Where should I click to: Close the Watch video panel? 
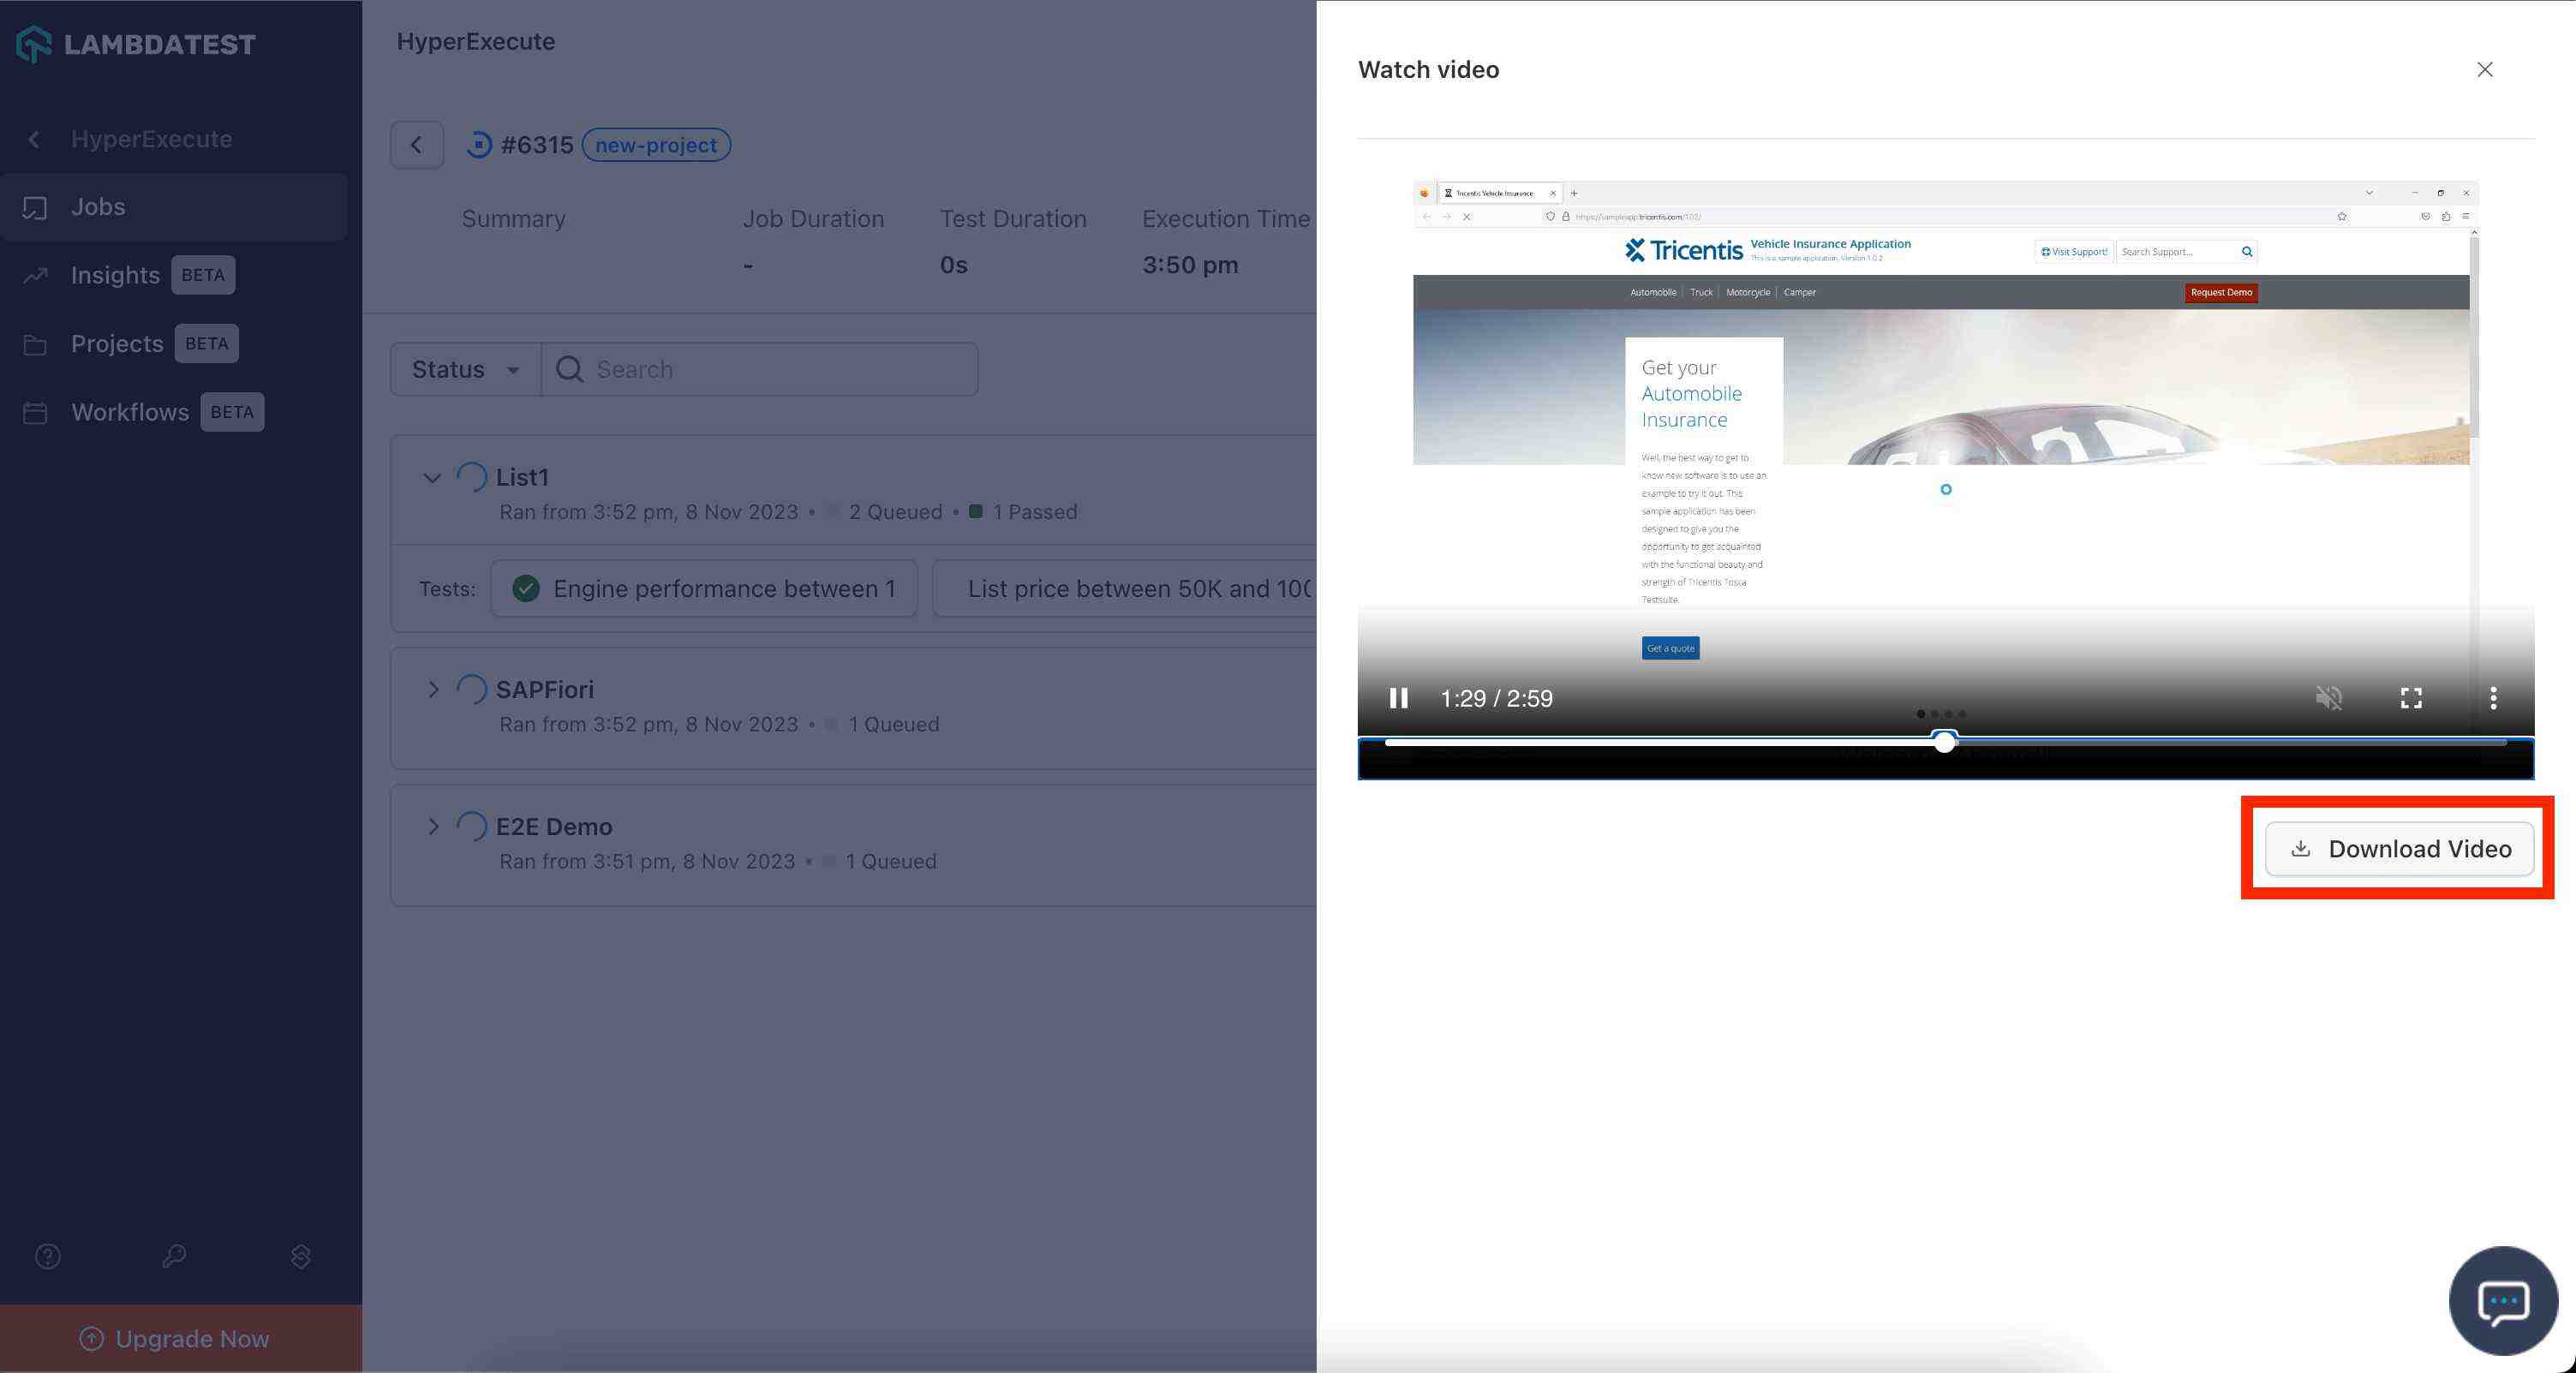[2484, 70]
